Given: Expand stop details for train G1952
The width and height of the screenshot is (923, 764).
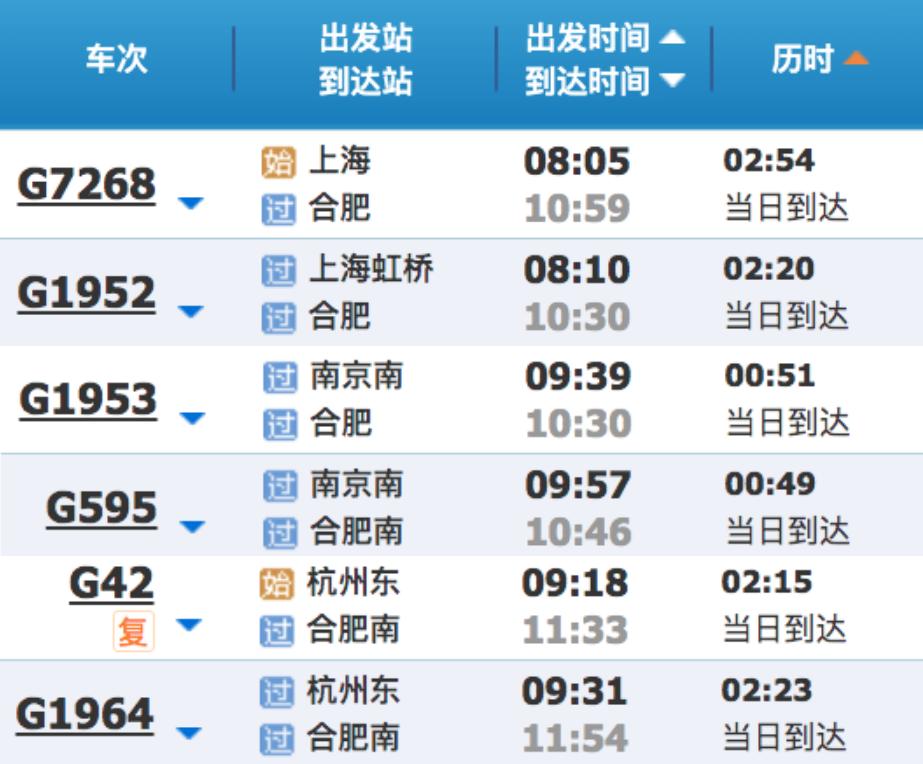Looking at the screenshot, I should pyautogui.click(x=190, y=311).
